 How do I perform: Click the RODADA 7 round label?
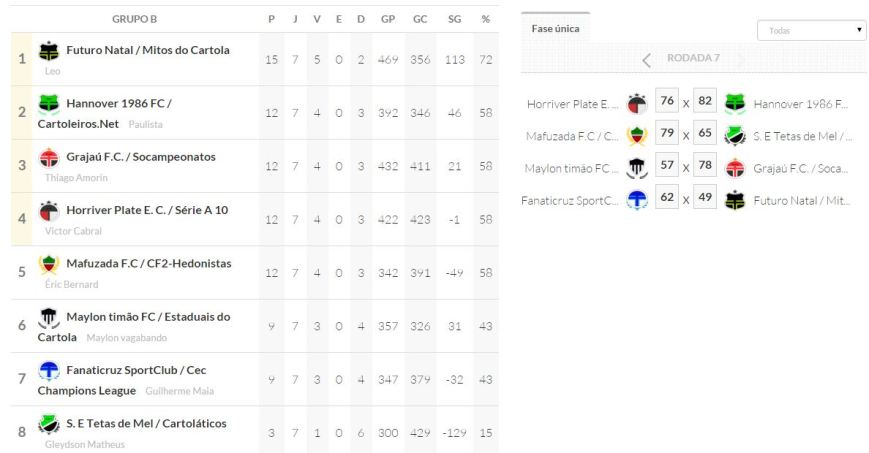coord(693,58)
